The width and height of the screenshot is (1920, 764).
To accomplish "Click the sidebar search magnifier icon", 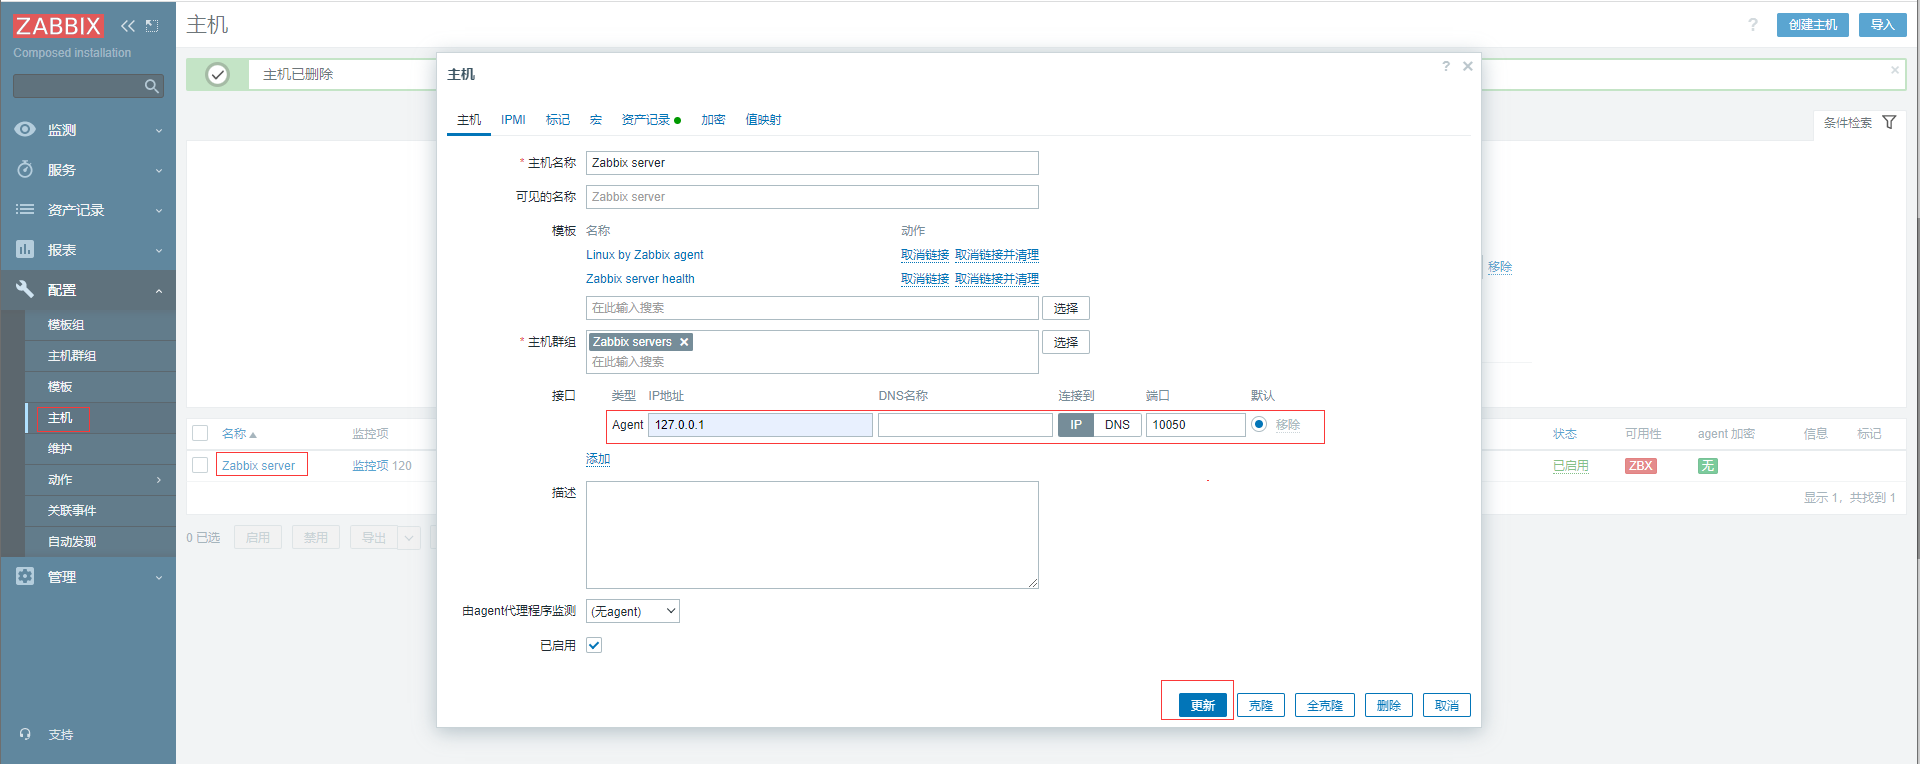I will tap(152, 87).
